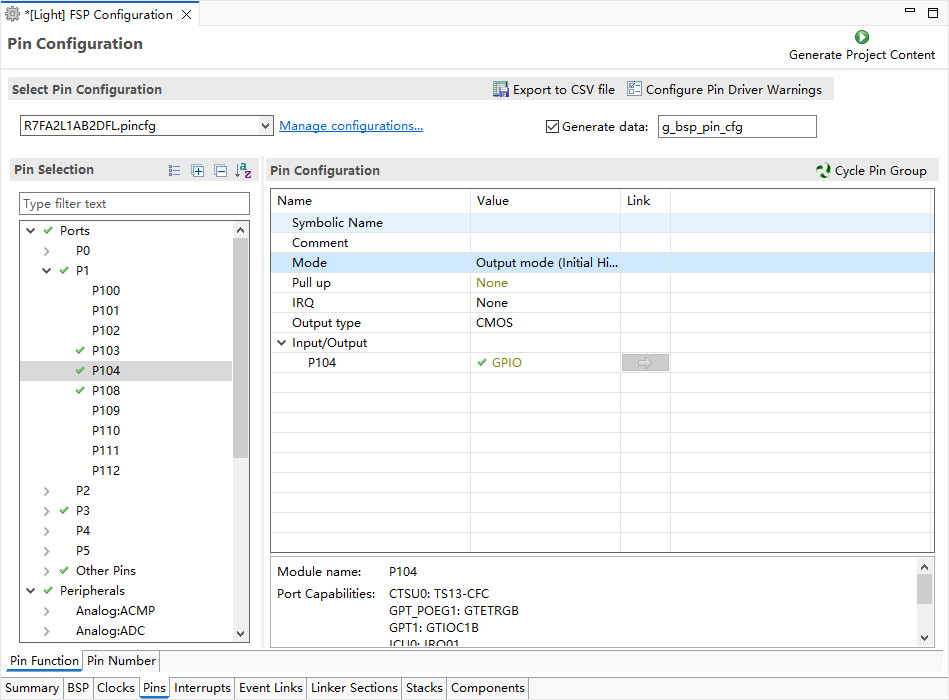Collapse the Peripherals tree node
This screenshot has width=949, height=700.
[x=31, y=590]
